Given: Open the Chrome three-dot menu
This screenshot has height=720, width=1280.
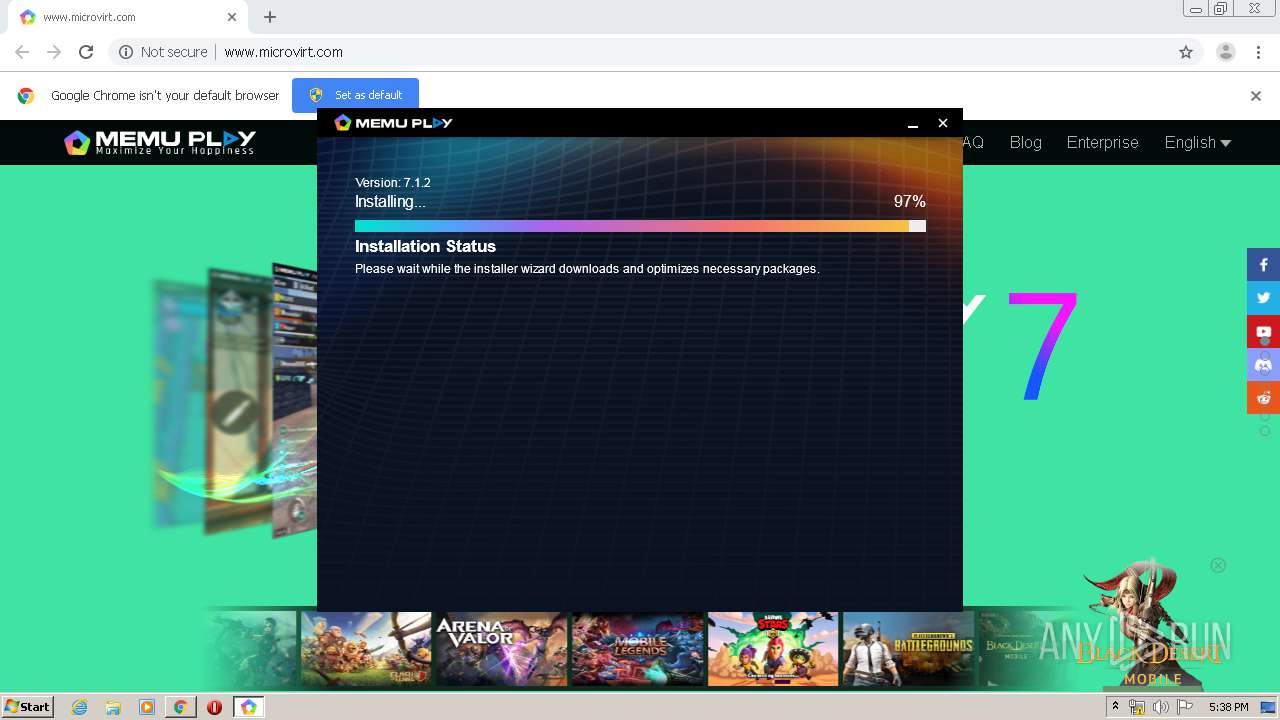Looking at the screenshot, I should click(1259, 52).
